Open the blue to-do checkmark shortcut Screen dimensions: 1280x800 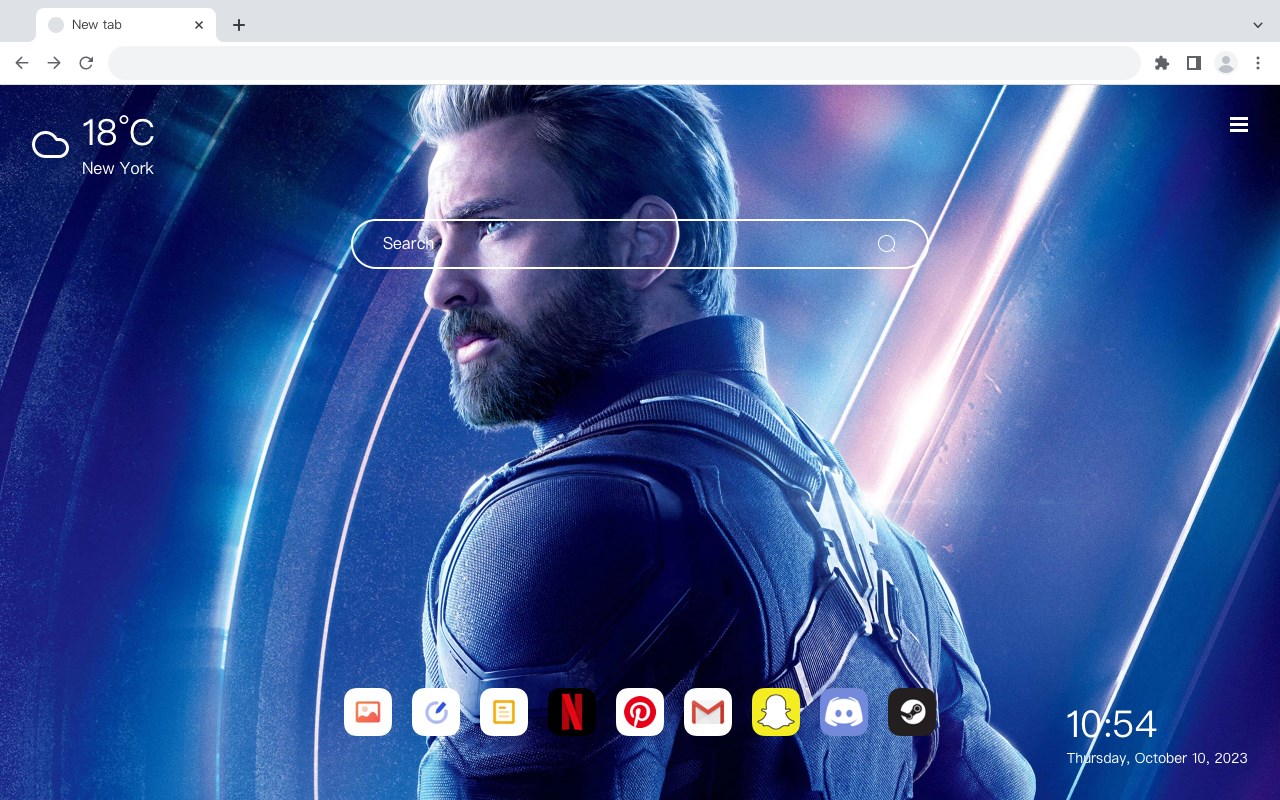pyautogui.click(x=436, y=712)
